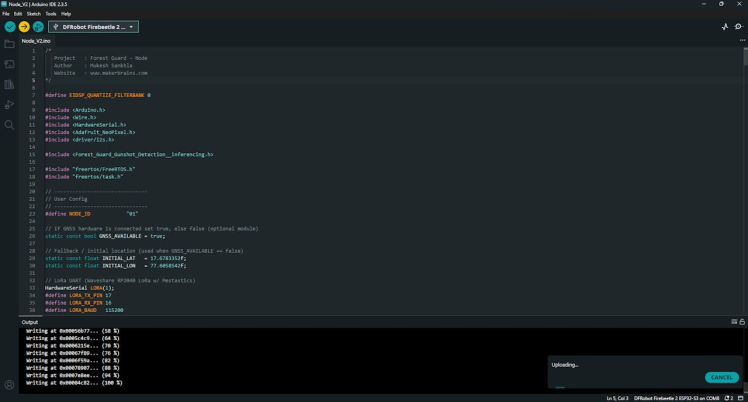
Task: Click 'GNSS_AVAILABLE = true' code line
Action: [105, 236]
